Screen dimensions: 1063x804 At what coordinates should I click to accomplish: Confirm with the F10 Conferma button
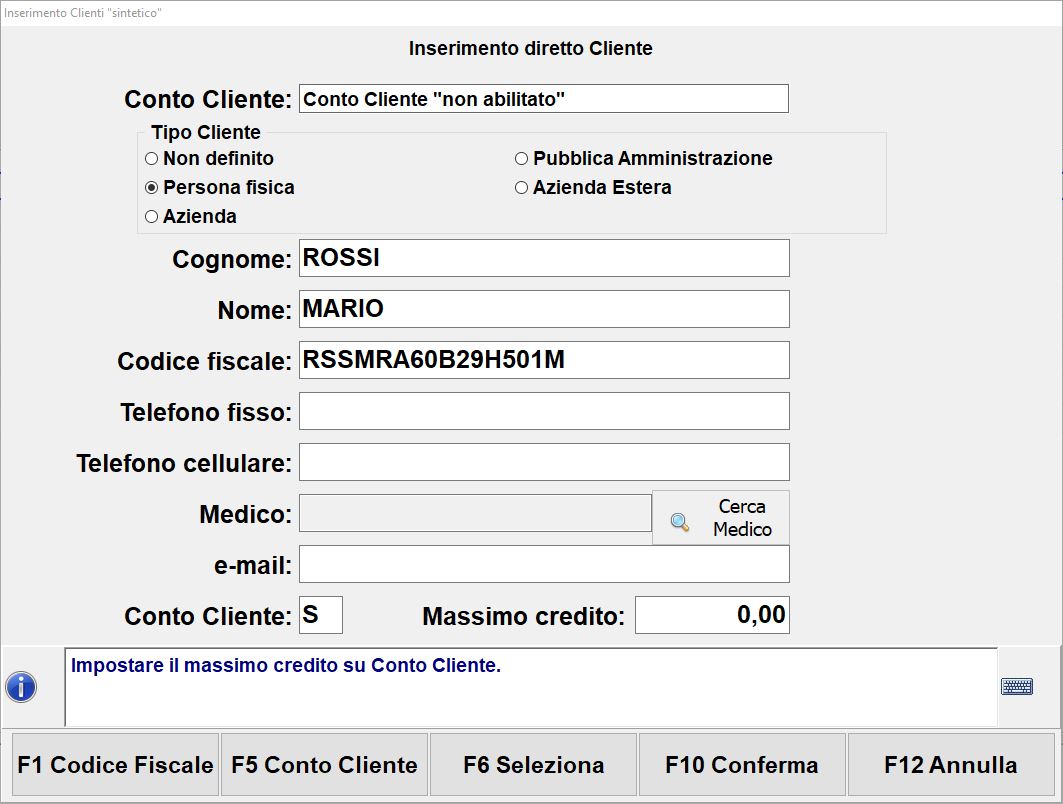pos(742,765)
